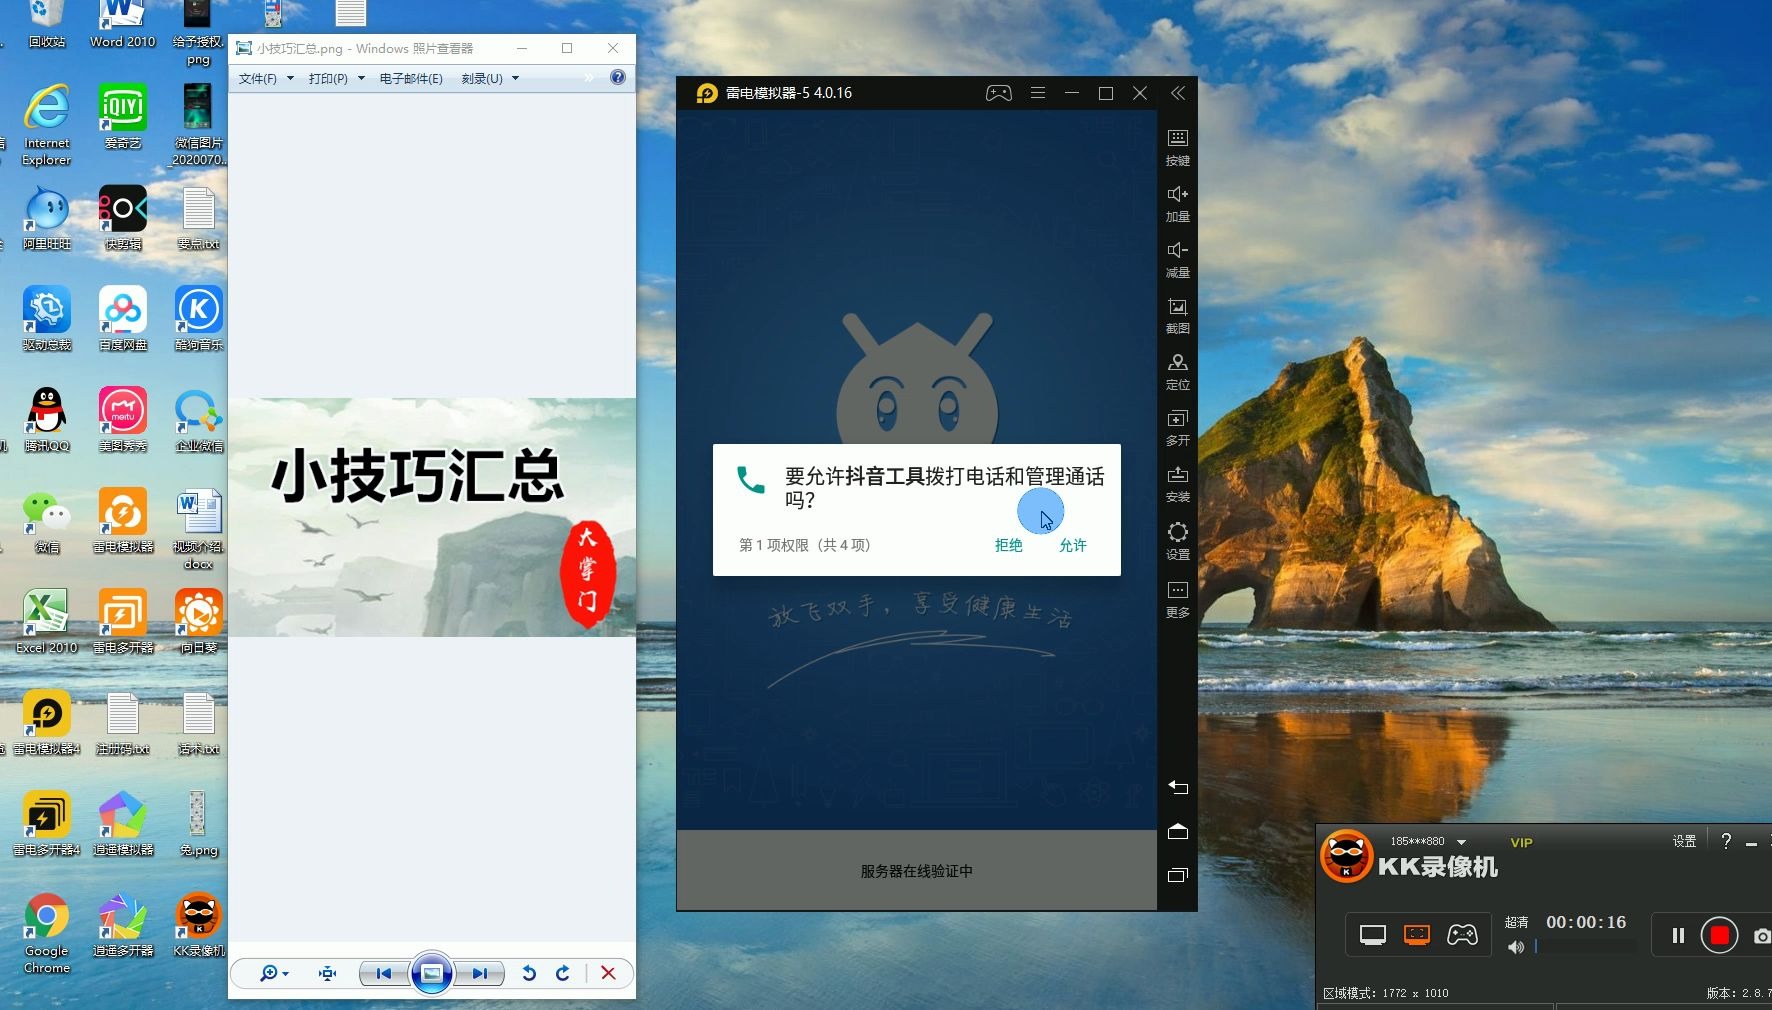The image size is (1772, 1010).
Task: Go to the previous photo
Action: [x=383, y=973]
